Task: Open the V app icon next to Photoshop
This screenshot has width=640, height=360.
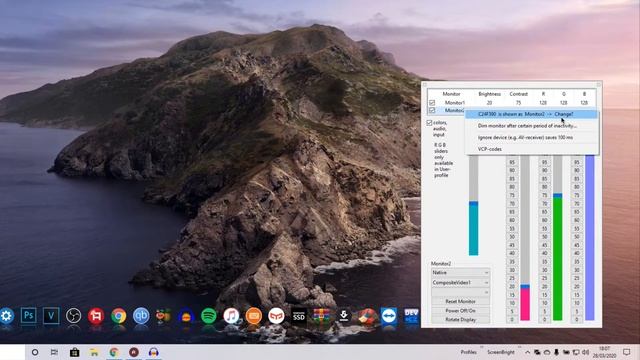Action: [x=51, y=316]
